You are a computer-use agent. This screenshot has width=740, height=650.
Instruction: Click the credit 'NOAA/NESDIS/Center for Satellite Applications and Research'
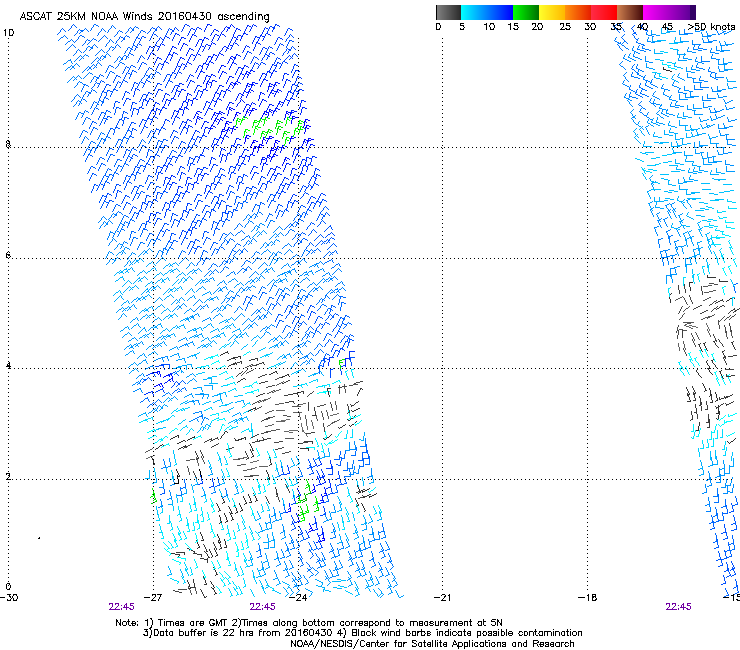coord(432,643)
